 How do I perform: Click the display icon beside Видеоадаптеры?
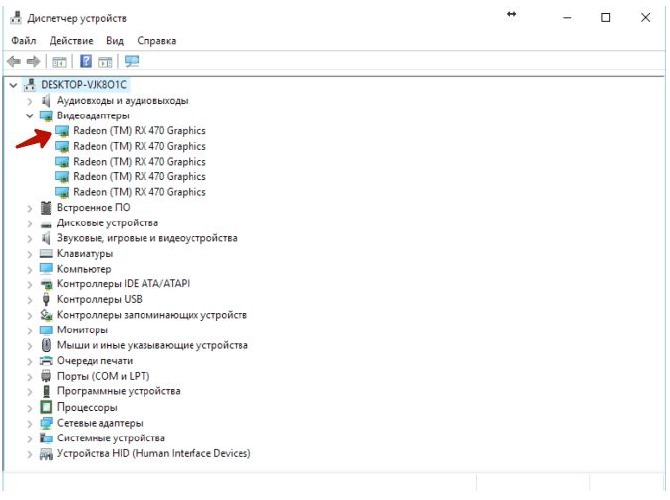point(46,116)
